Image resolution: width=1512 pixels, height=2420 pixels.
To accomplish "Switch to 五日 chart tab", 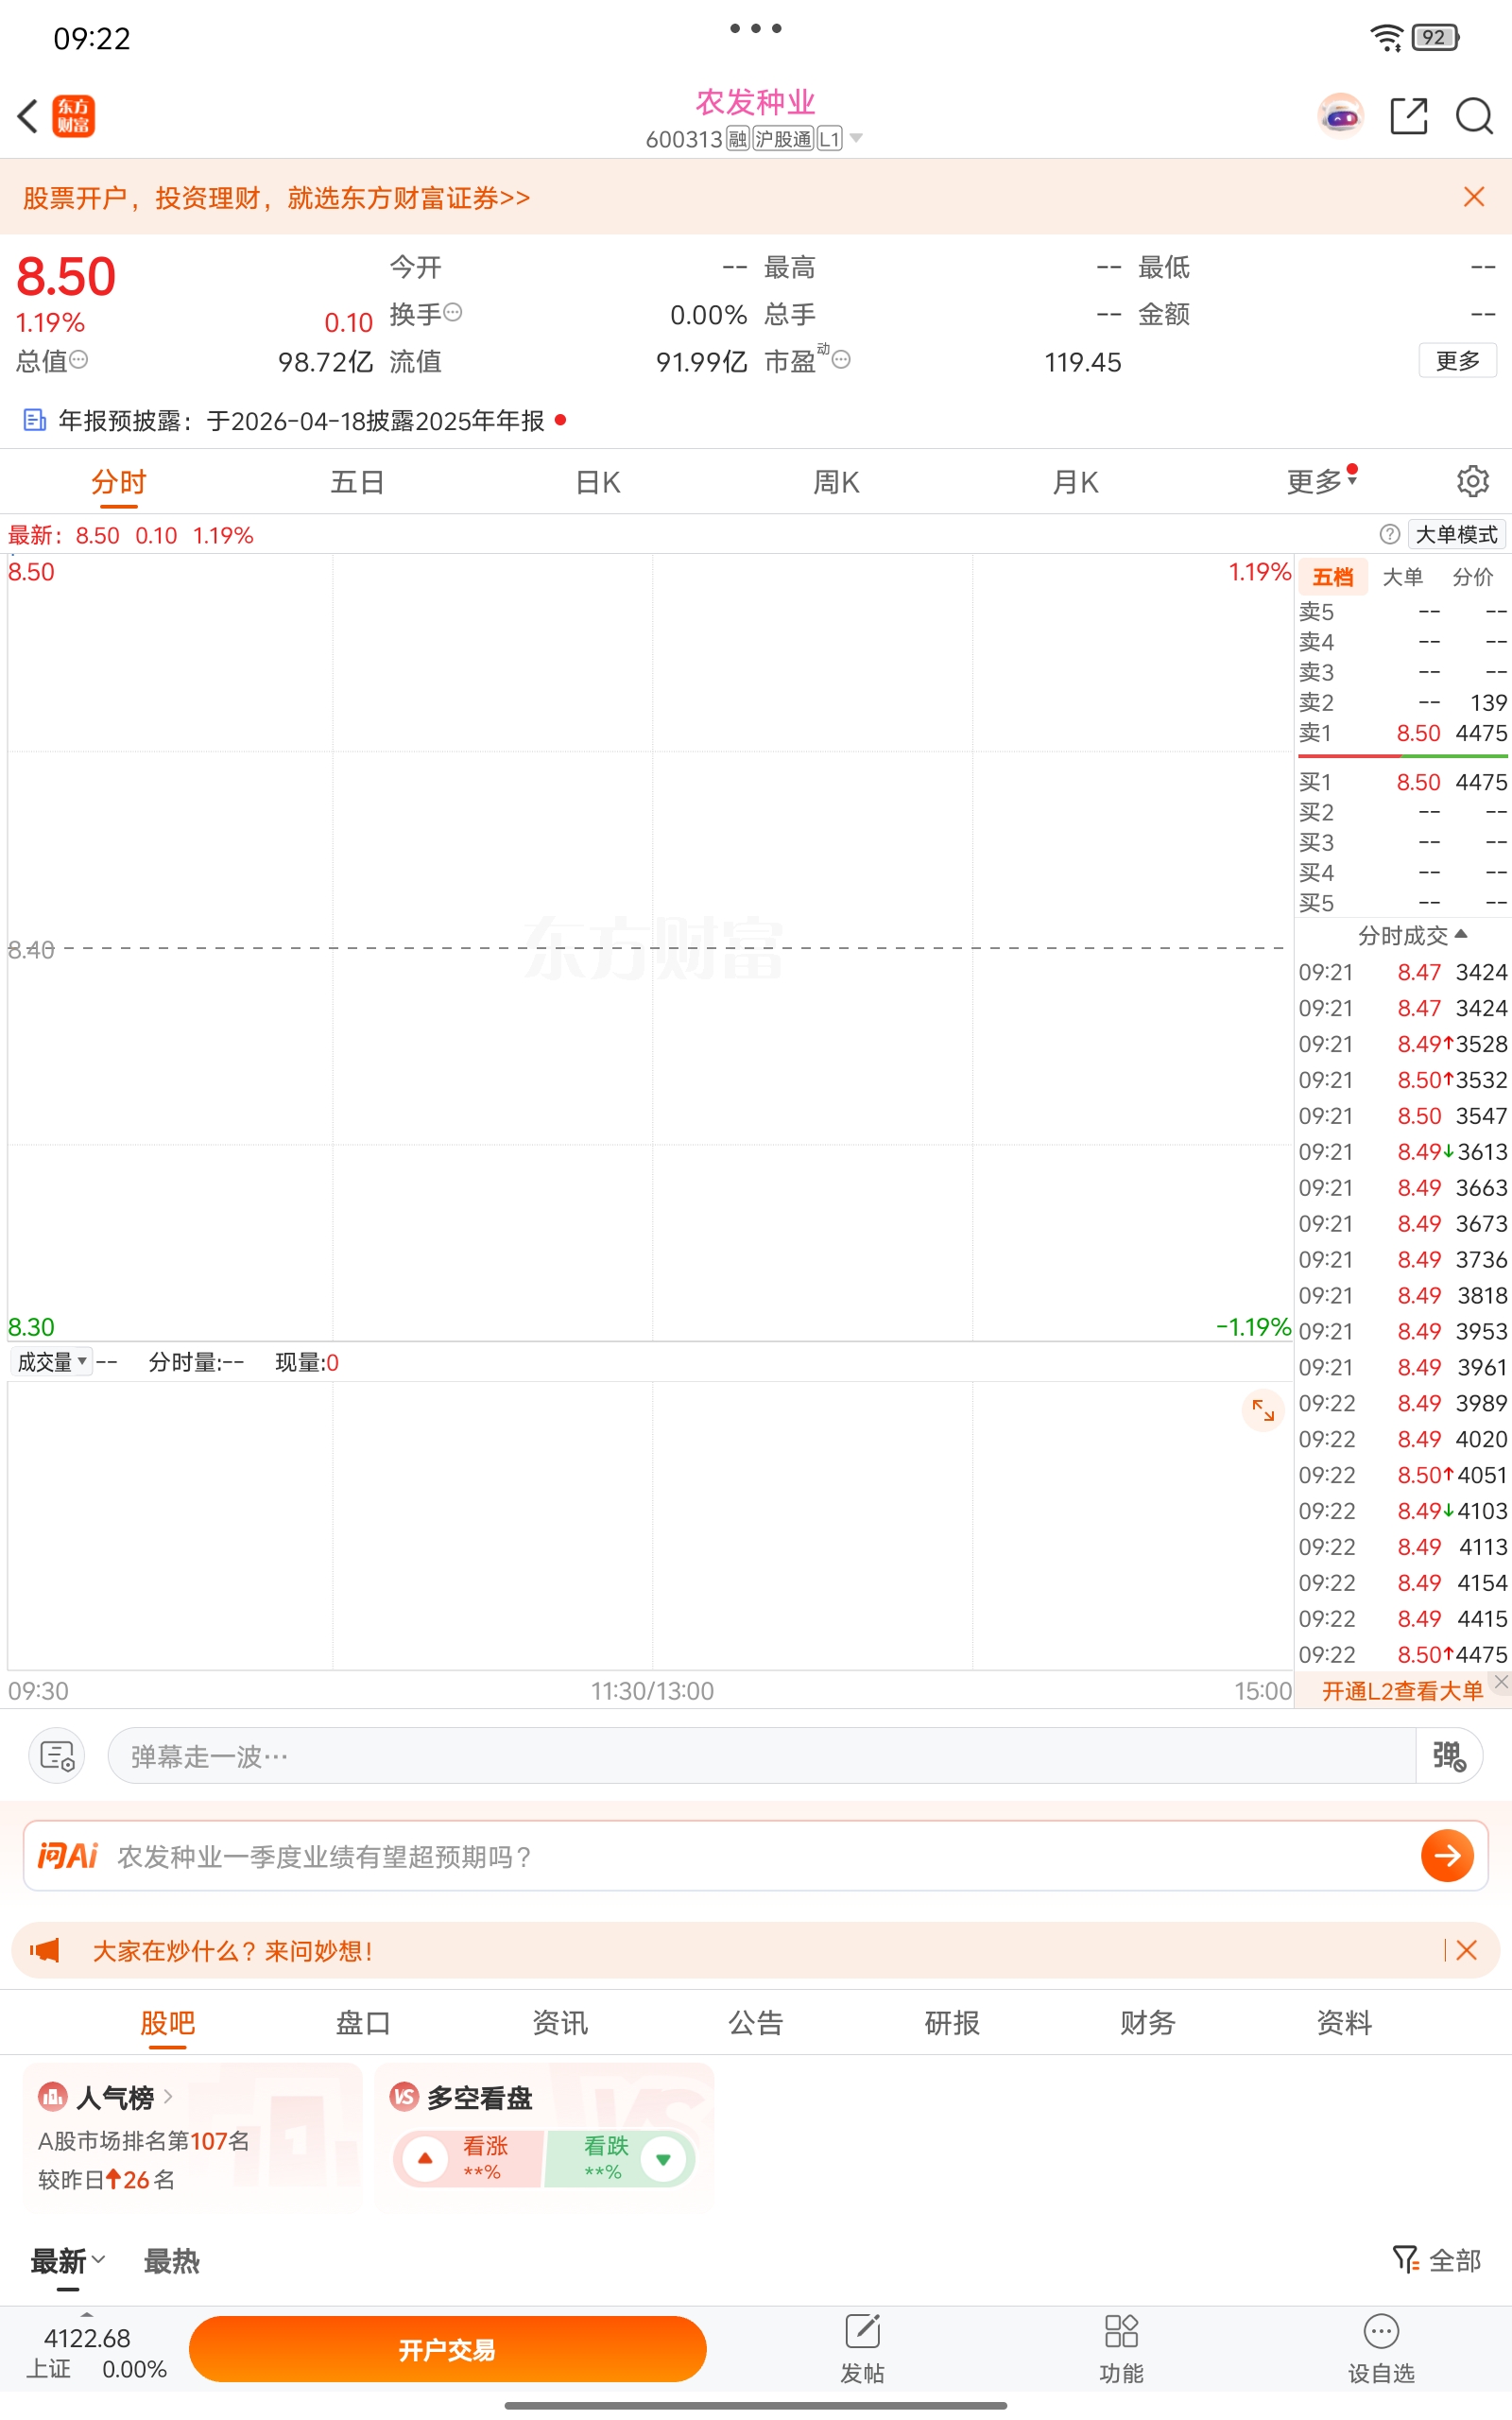I will pyautogui.click(x=357, y=481).
